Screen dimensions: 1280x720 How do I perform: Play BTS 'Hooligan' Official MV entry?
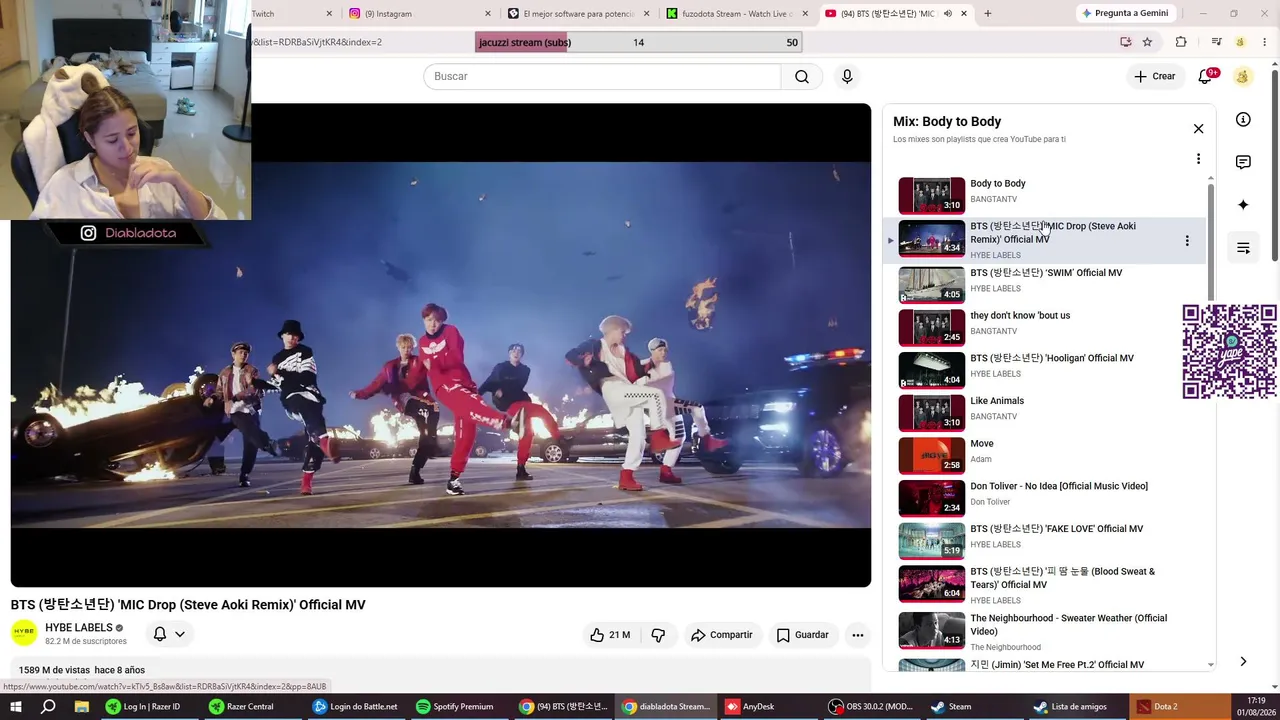pos(1043,370)
